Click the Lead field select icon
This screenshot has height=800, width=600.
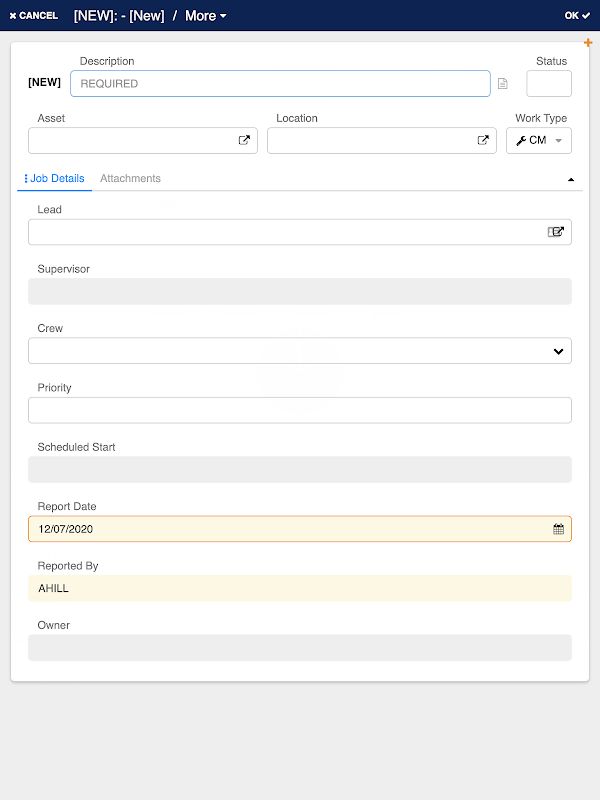point(556,232)
